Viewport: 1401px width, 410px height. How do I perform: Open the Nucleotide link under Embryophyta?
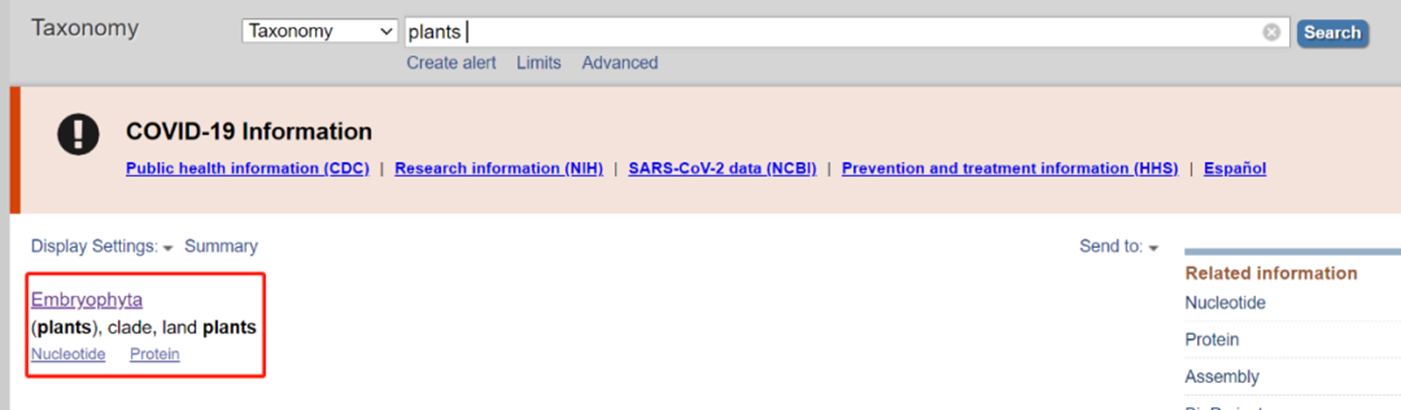point(68,354)
